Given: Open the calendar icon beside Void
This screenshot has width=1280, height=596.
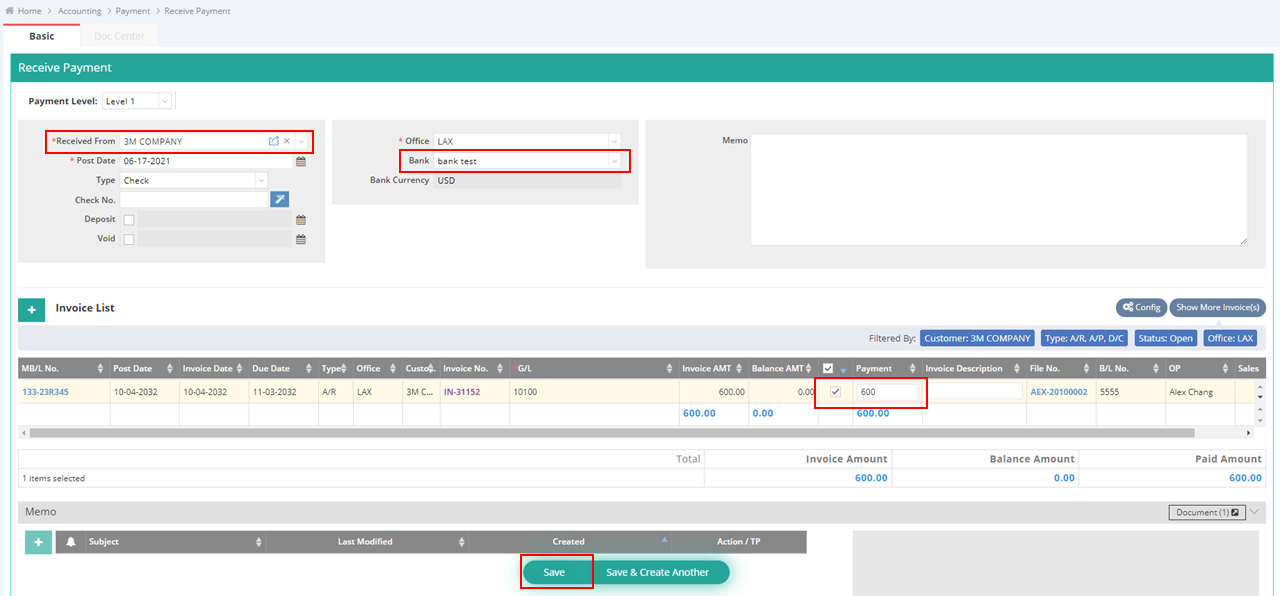Looking at the screenshot, I should pos(300,240).
